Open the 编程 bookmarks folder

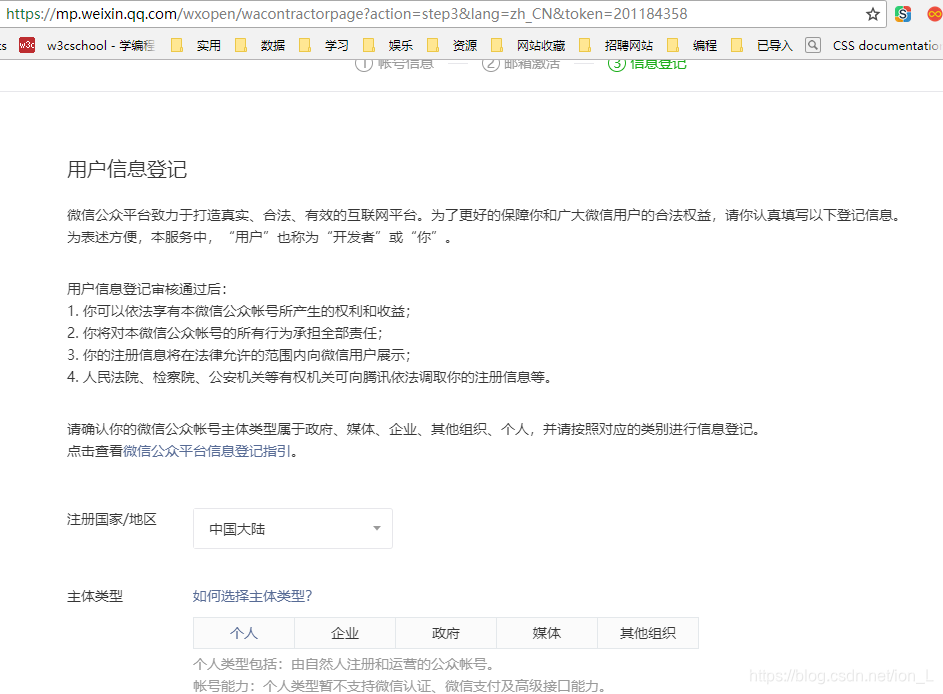(692, 45)
